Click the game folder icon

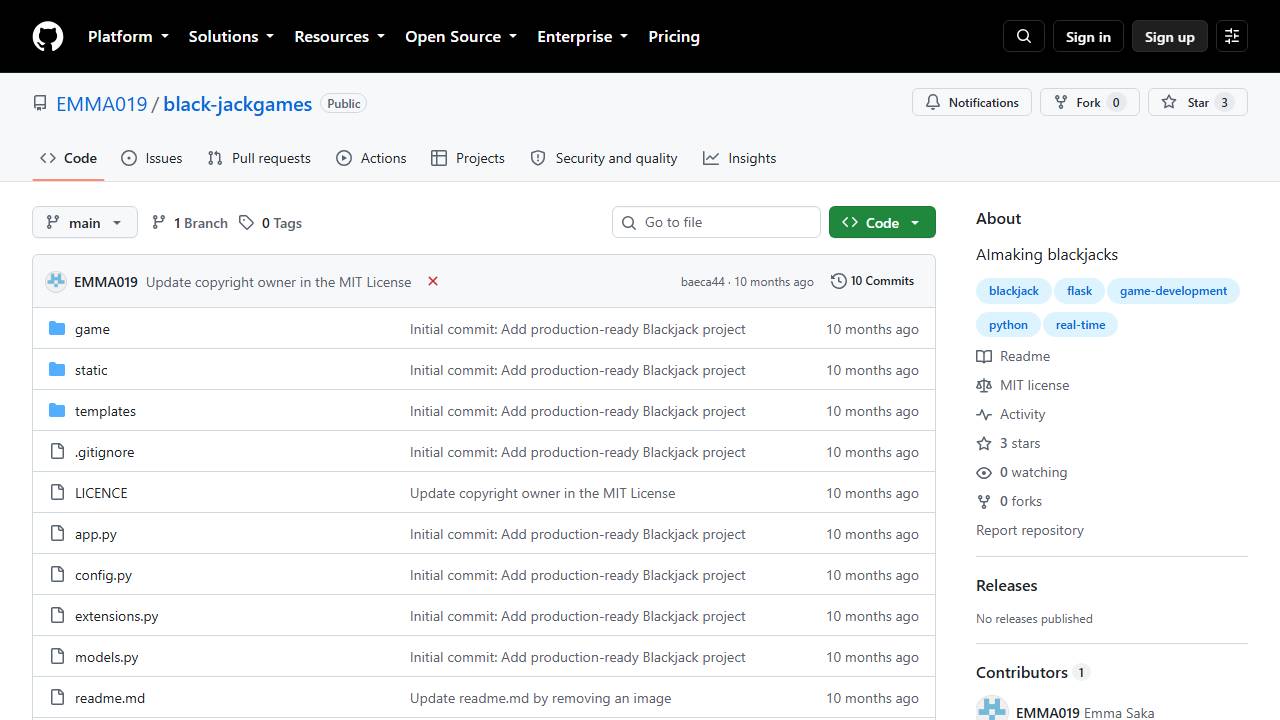tap(57, 329)
